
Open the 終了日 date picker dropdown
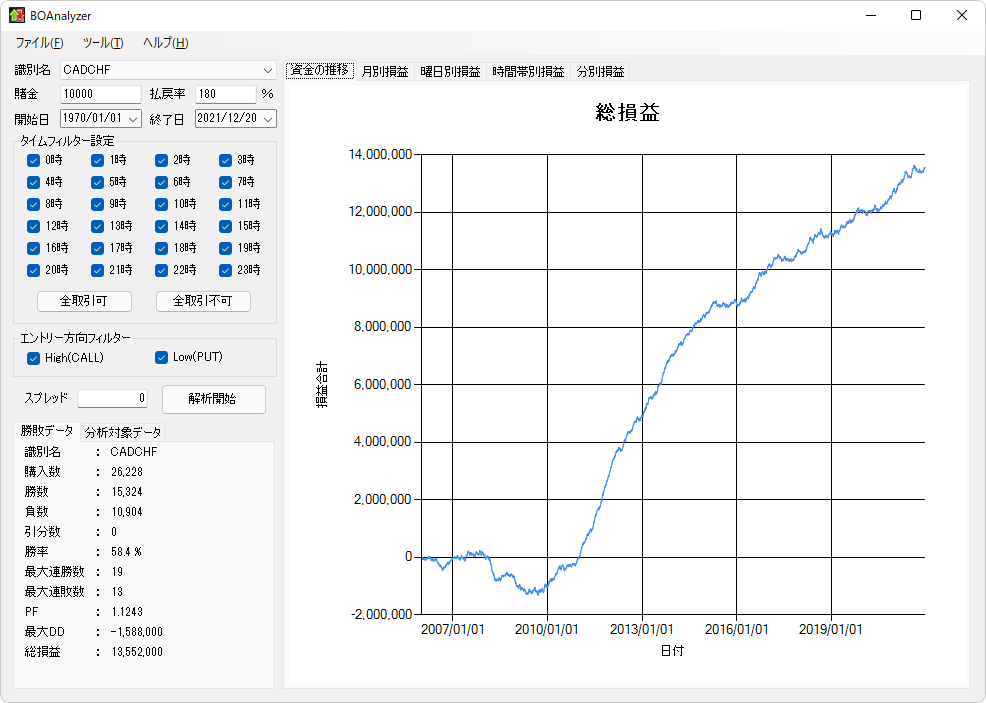click(269, 118)
